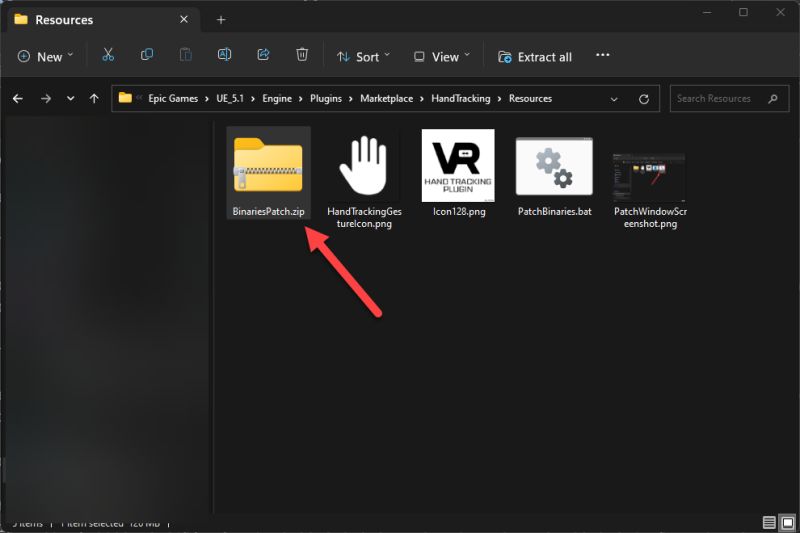
Task: Click the Paste clipboard icon
Action: click(186, 55)
